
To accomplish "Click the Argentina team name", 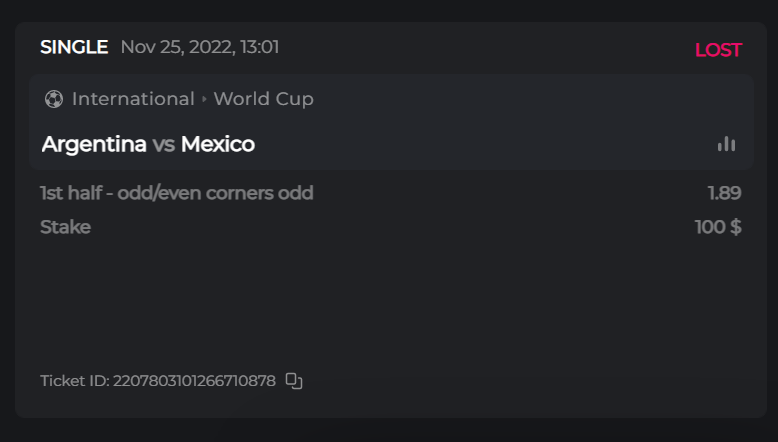I will 94,144.
